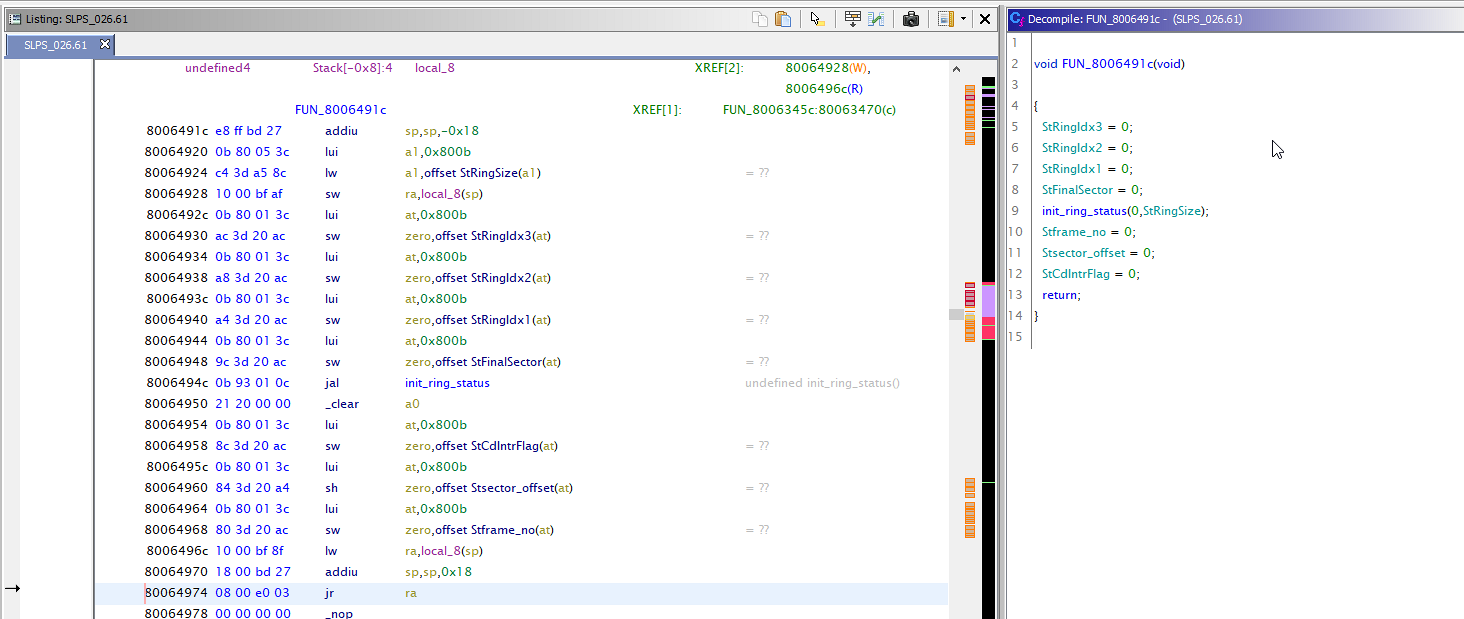Open the browser field formatter icon
Screen dimensions: 1464x619
coord(853,19)
